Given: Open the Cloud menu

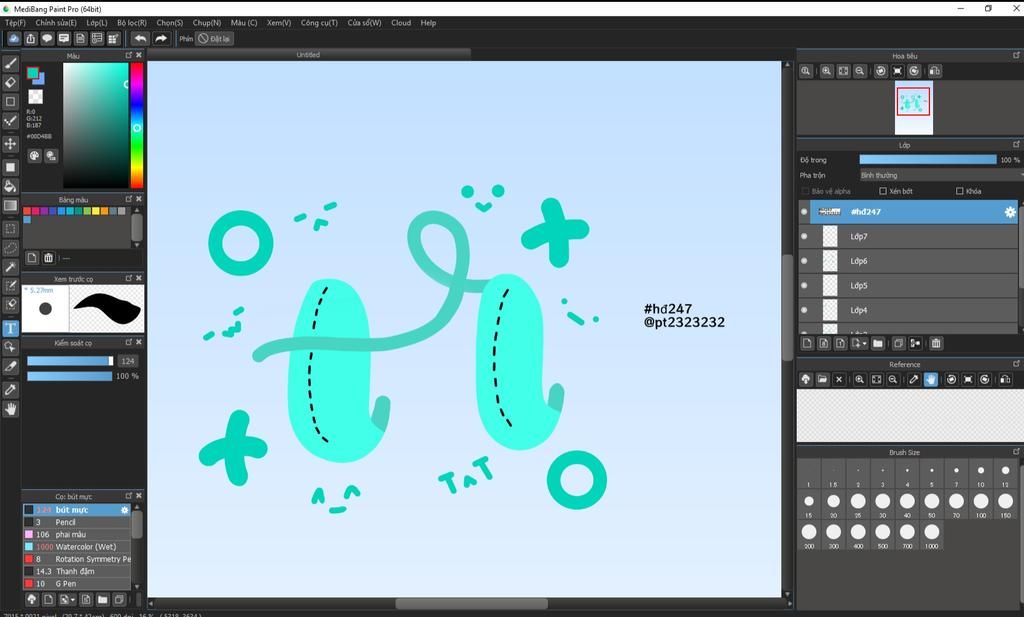Looking at the screenshot, I should (x=401, y=23).
